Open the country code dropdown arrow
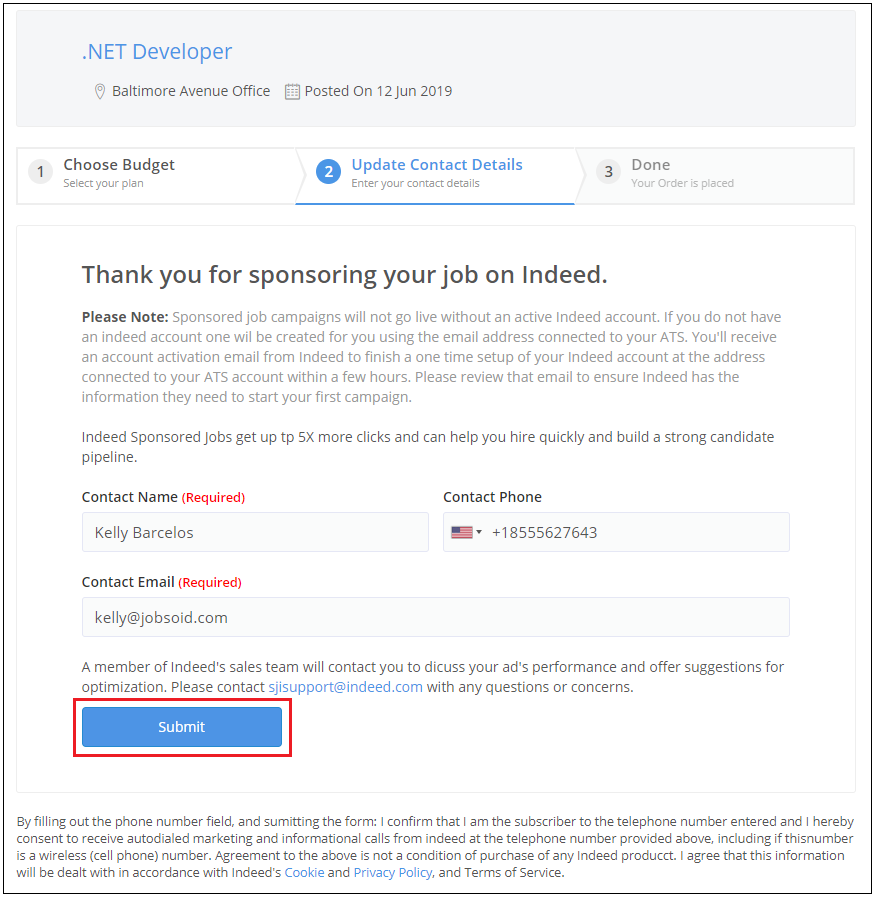This screenshot has height=897, width=875. pos(479,533)
